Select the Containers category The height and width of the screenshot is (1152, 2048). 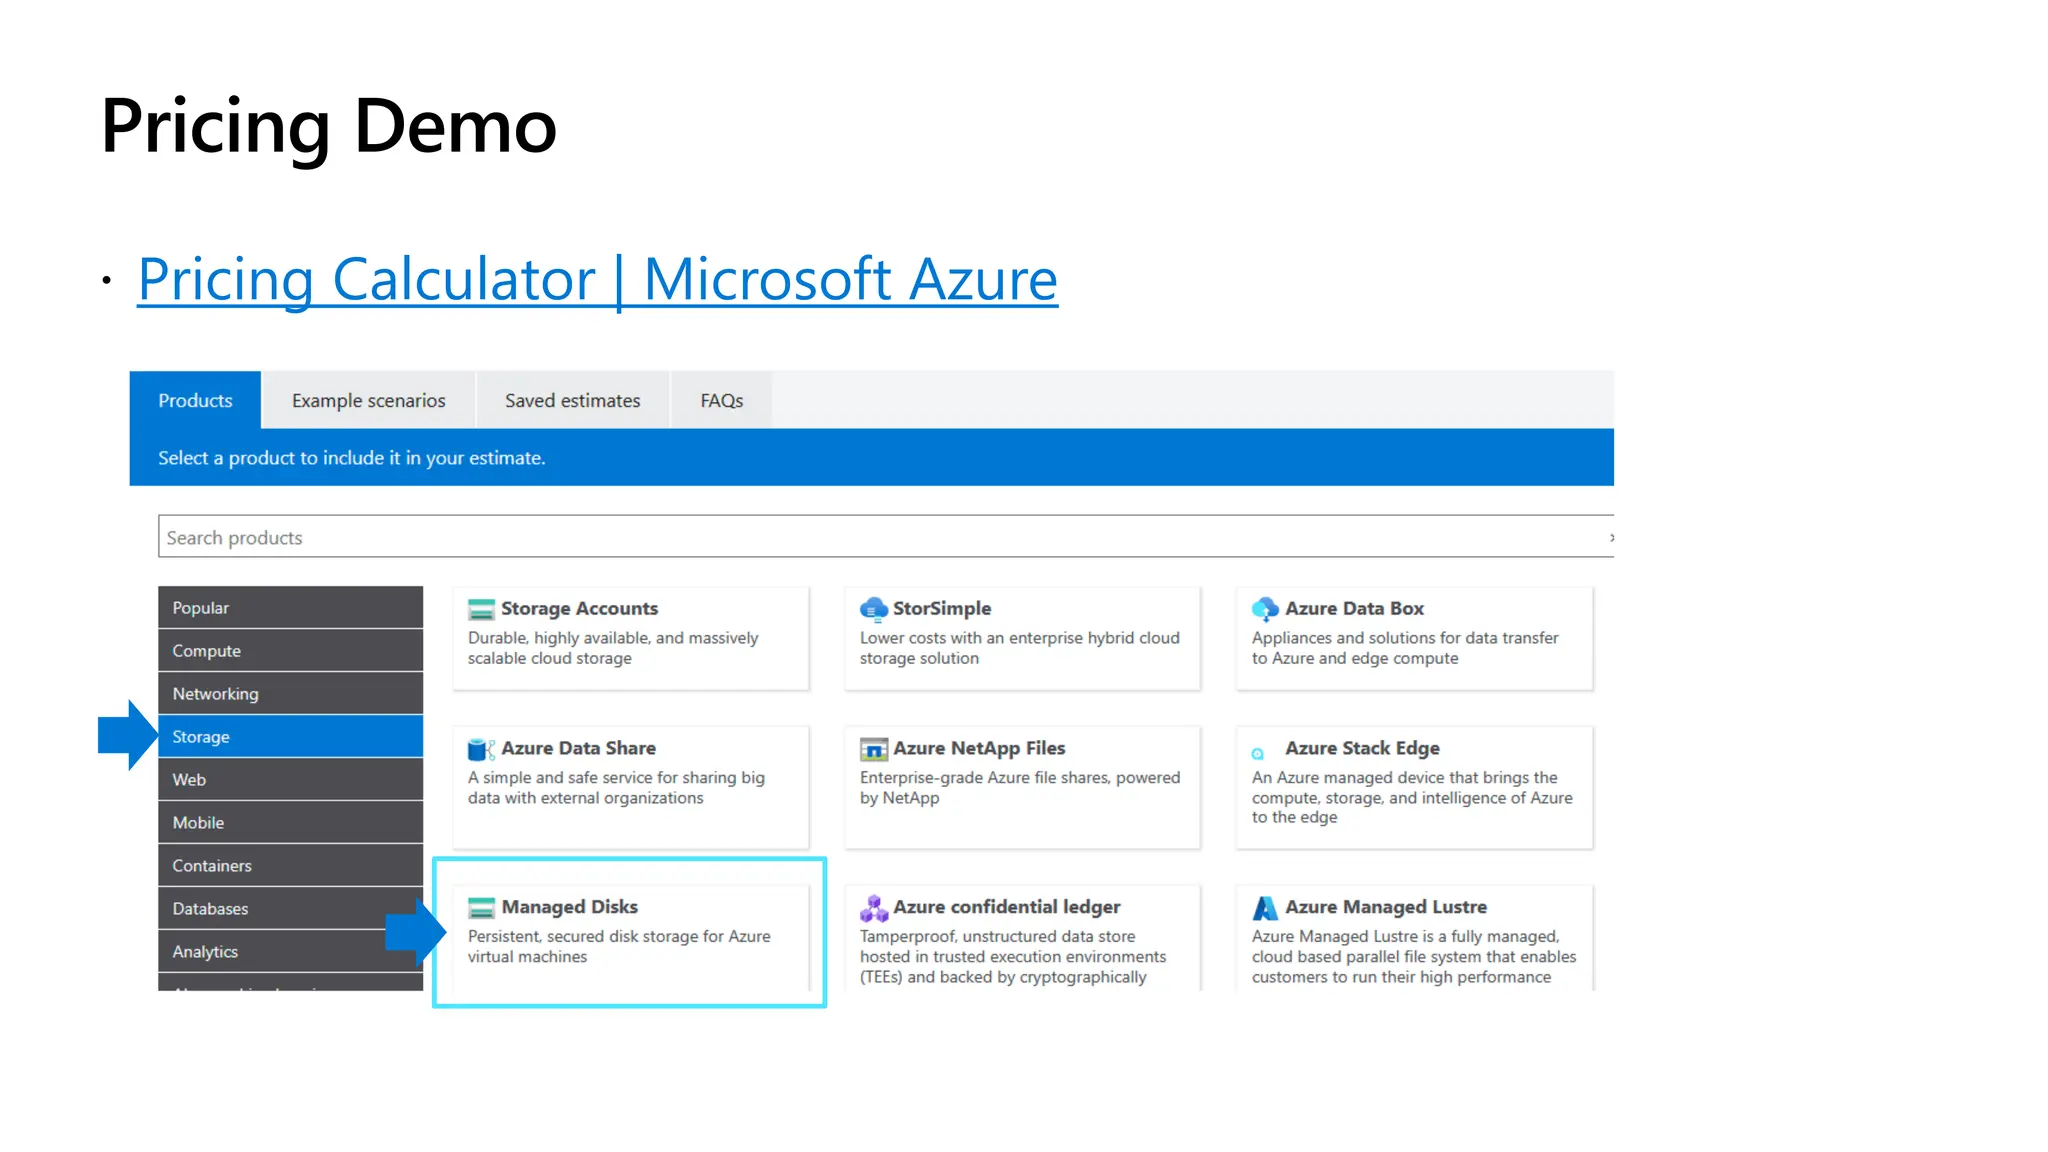click(290, 865)
